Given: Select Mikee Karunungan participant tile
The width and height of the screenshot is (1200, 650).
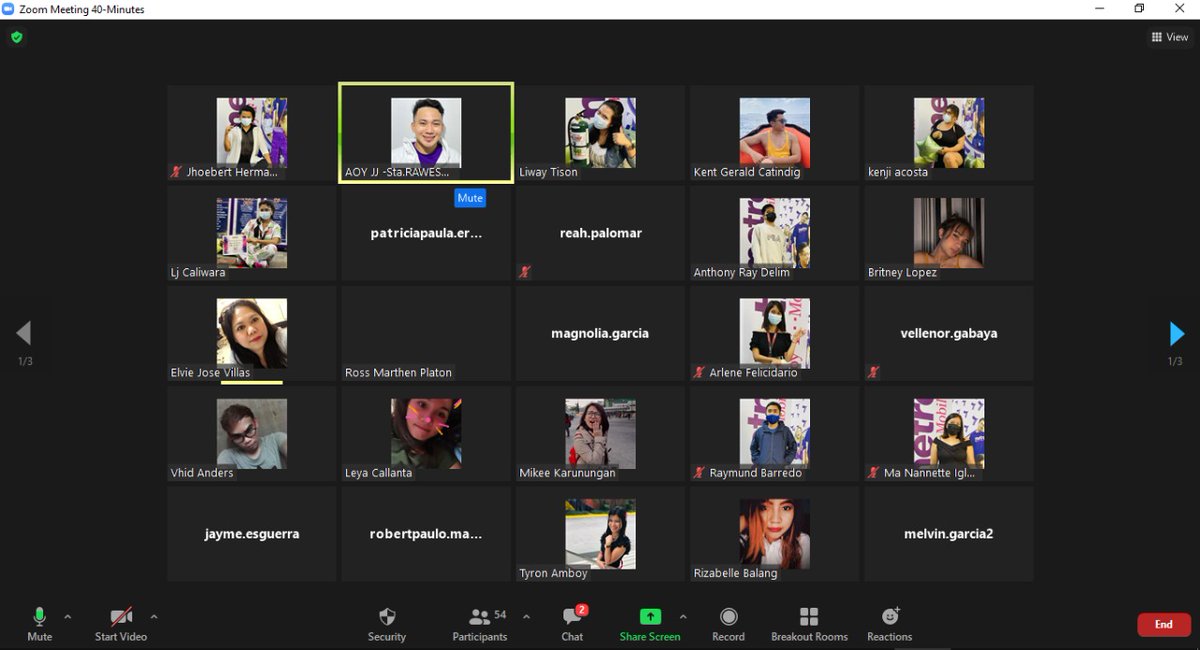Looking at the screenshot, I should click(600, 434).
